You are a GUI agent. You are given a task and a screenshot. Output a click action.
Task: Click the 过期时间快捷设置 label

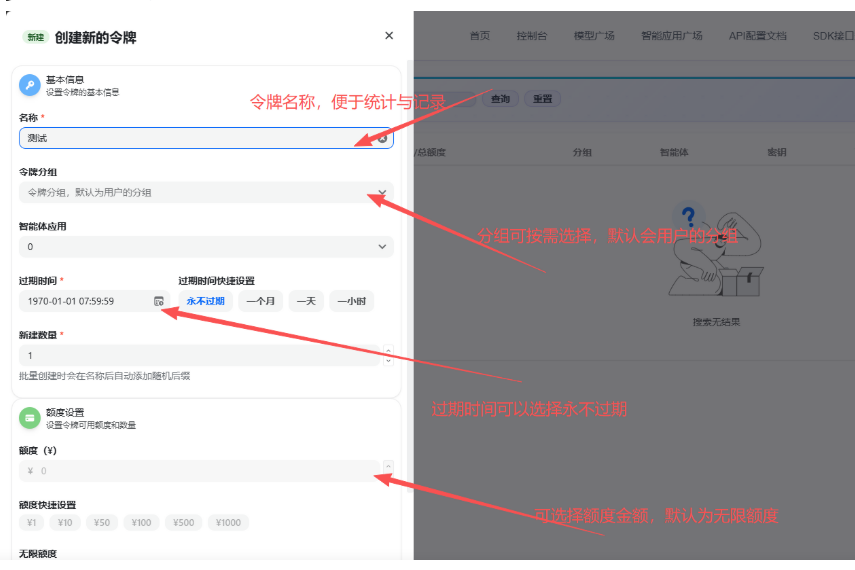point(216,281)
